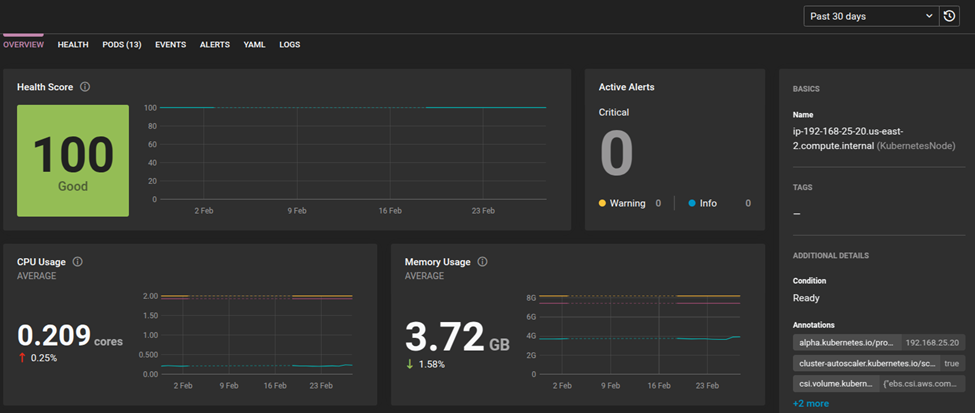Click the Memory Usage info icon
Screen dimensions: 975x413
[483, 262]
